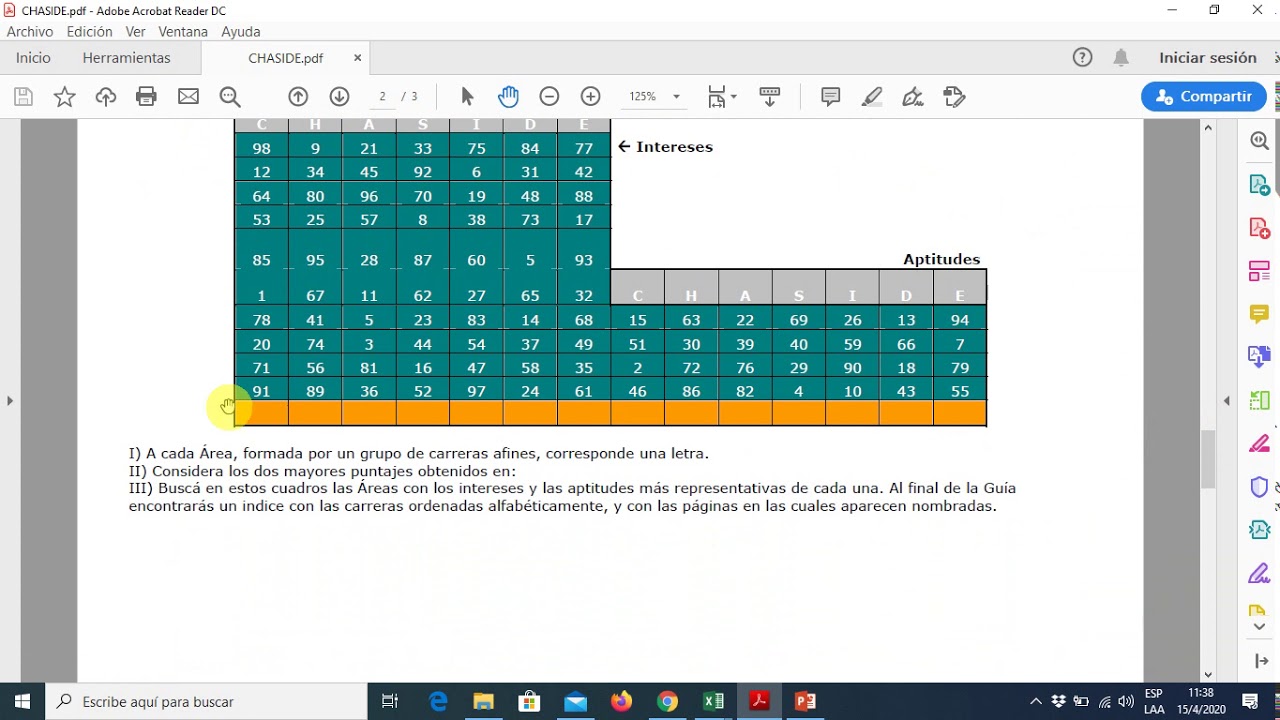This screenshot has height=720, width=1280.
Task: Open the Protect shield tool in the right pane
Action: [x=1260, y=487]
